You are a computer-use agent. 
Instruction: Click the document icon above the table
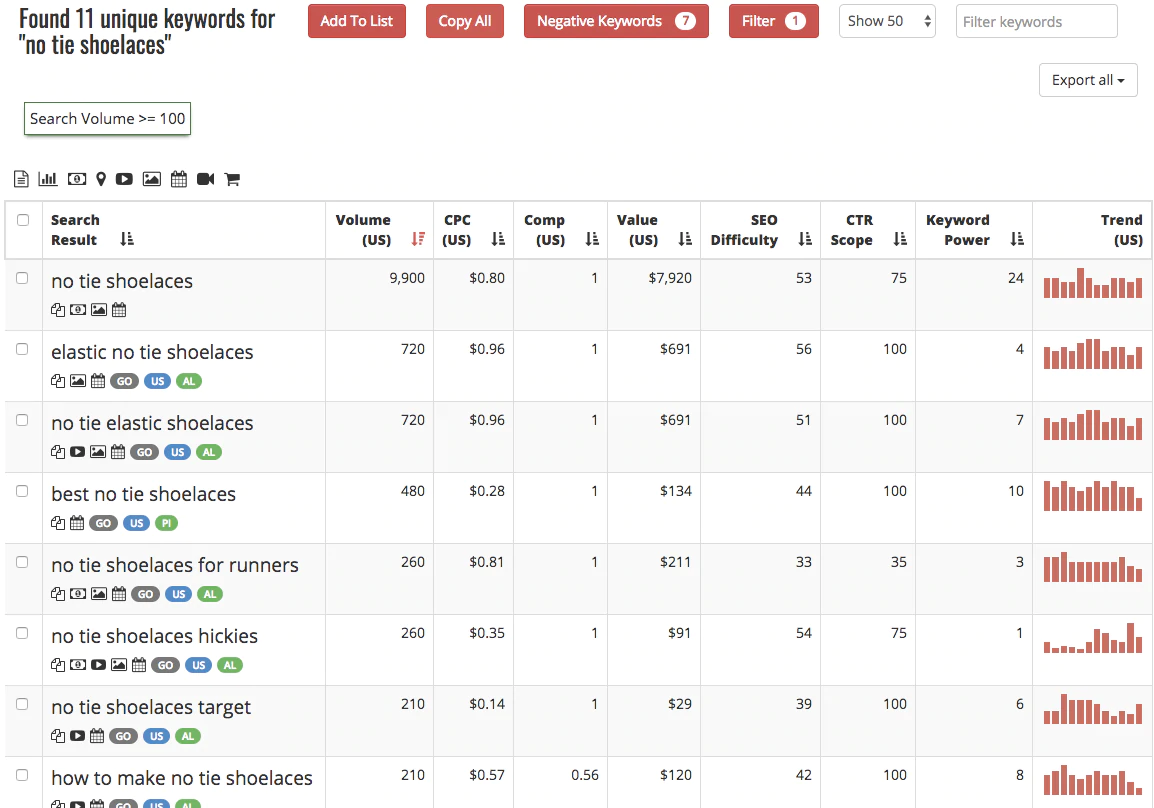point(21,179)
